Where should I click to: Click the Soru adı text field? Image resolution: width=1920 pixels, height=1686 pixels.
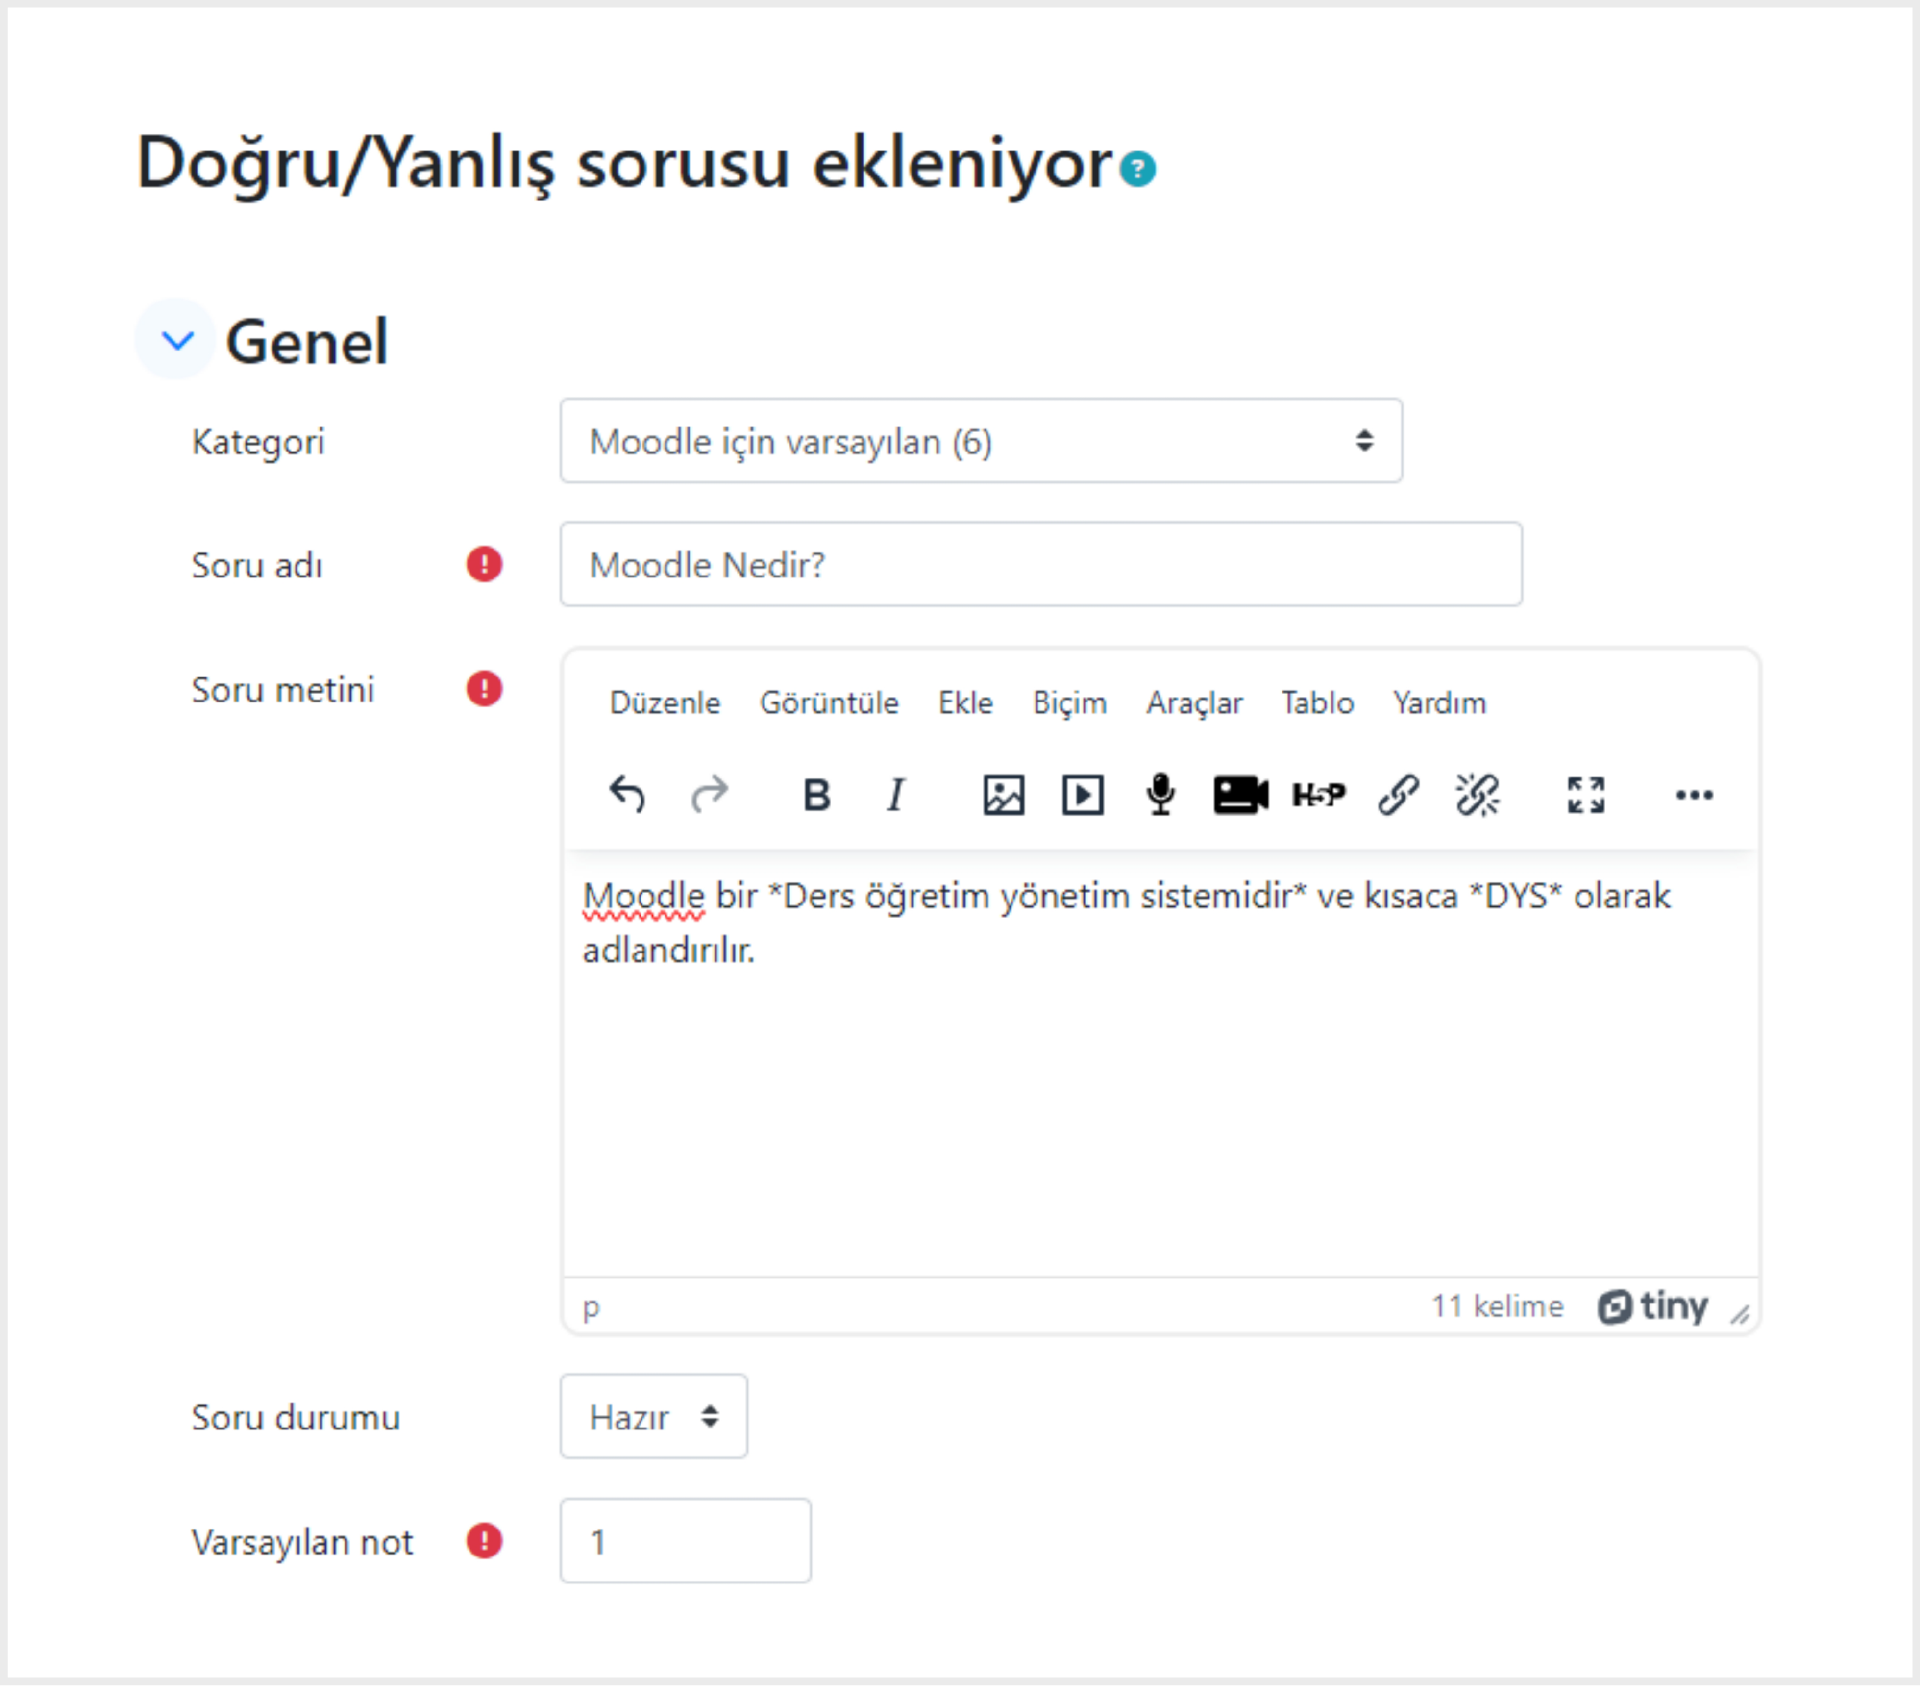[1041, 564]
